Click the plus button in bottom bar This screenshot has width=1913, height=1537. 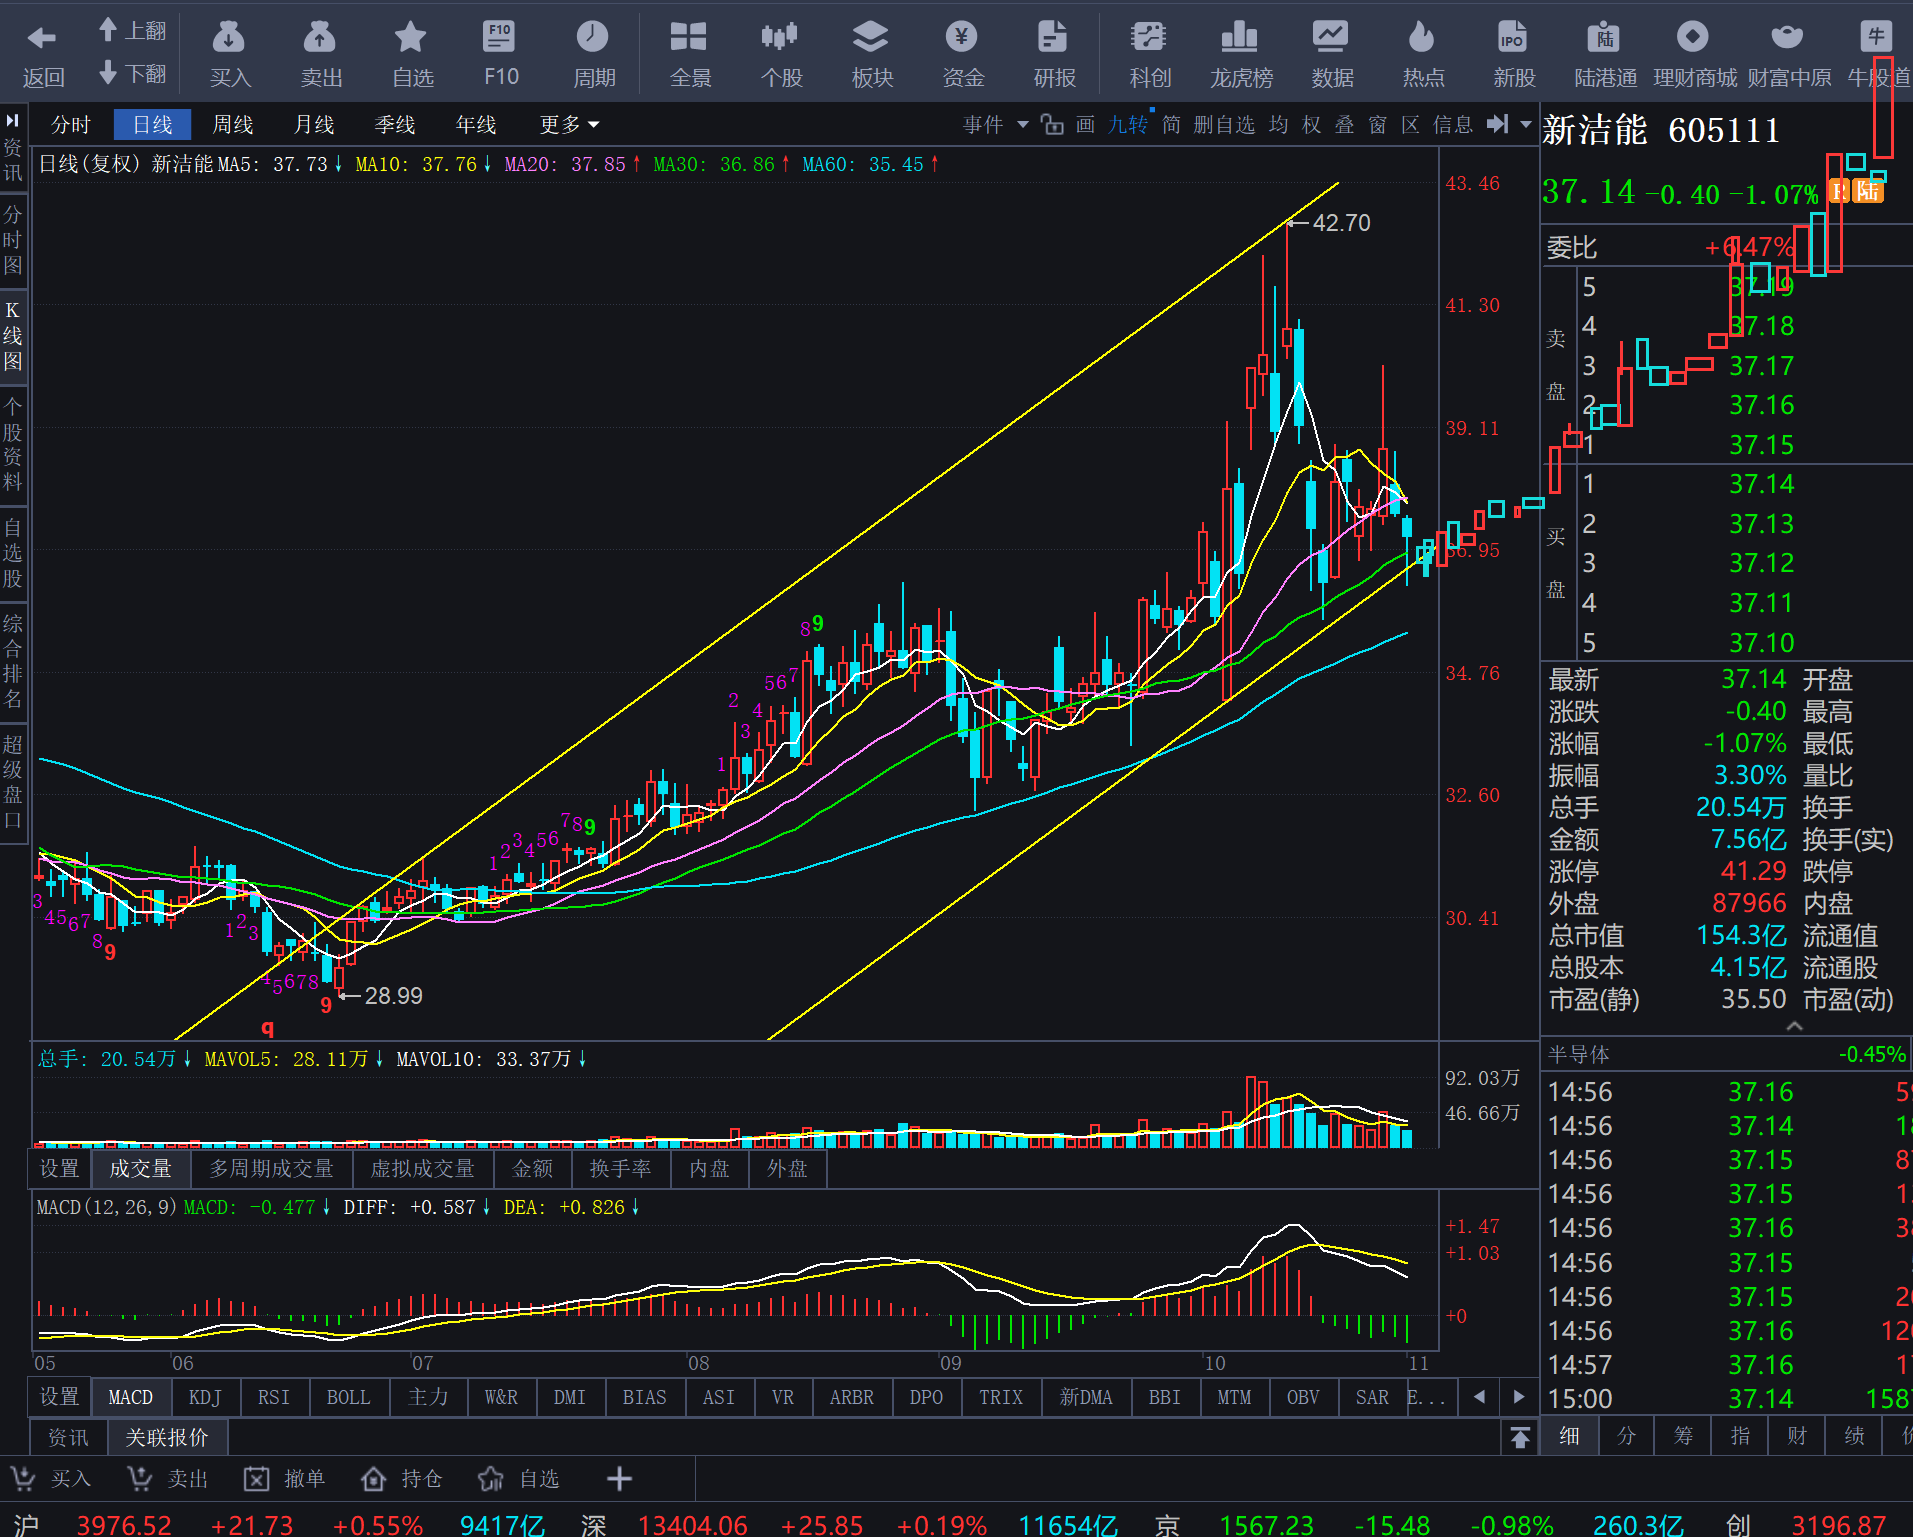619,1479
